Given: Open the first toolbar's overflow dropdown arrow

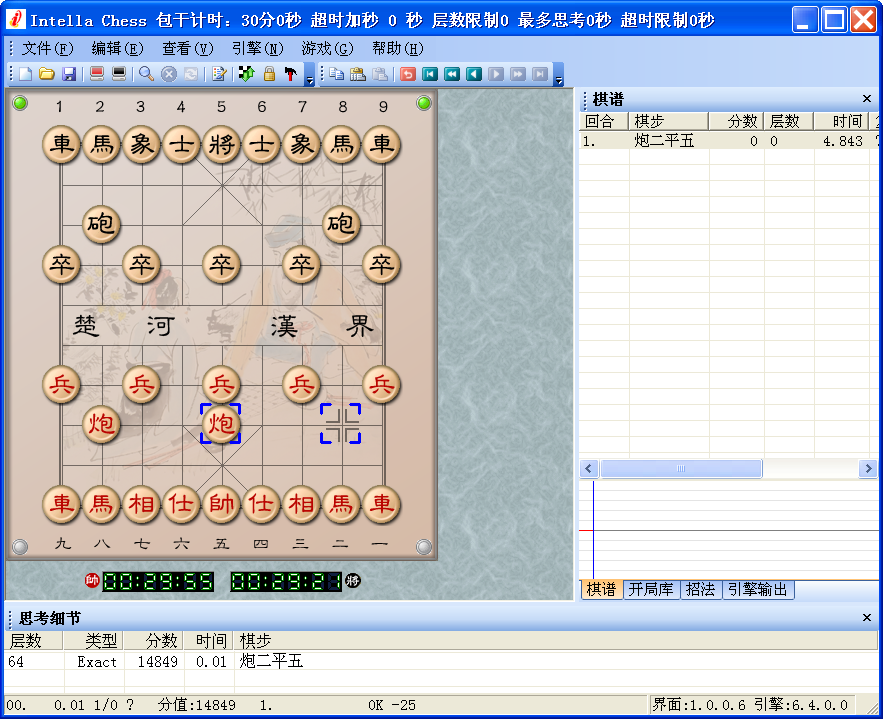Looking at the screenshot, I should [309, 78].
